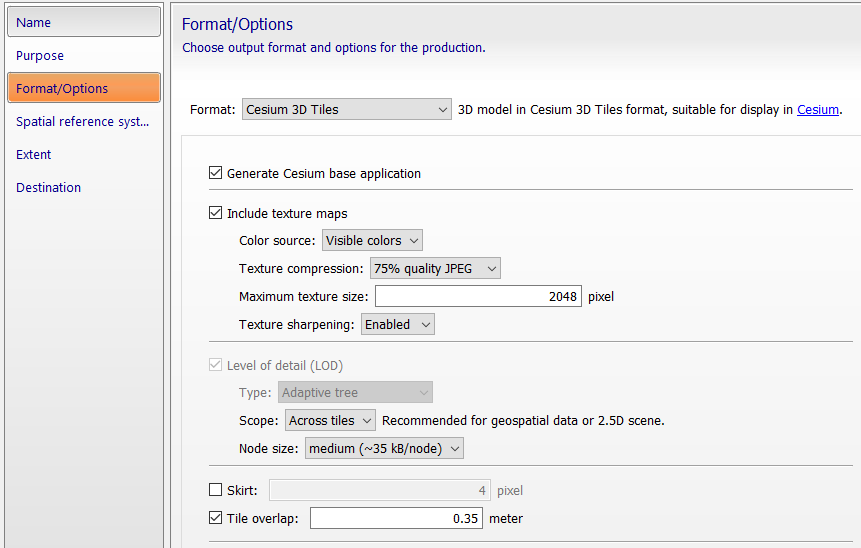Click the Tile overlap meter field
The width and height of the screenshot is (861, 548).
pyautogui.click(x=396, y=518)
